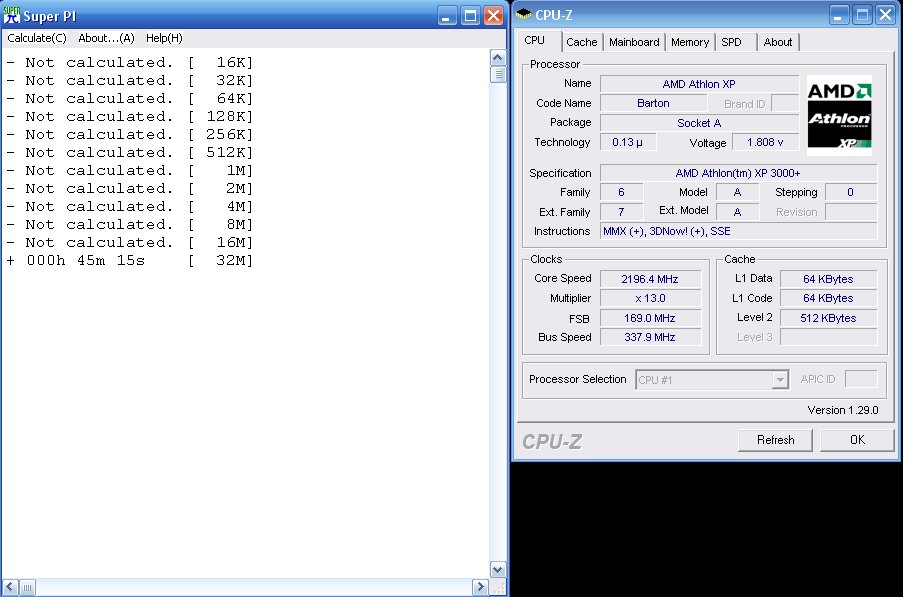Viewport: 903px width, 597px height.
Task: Switch to the Cache tab
Action: [582, 42]
